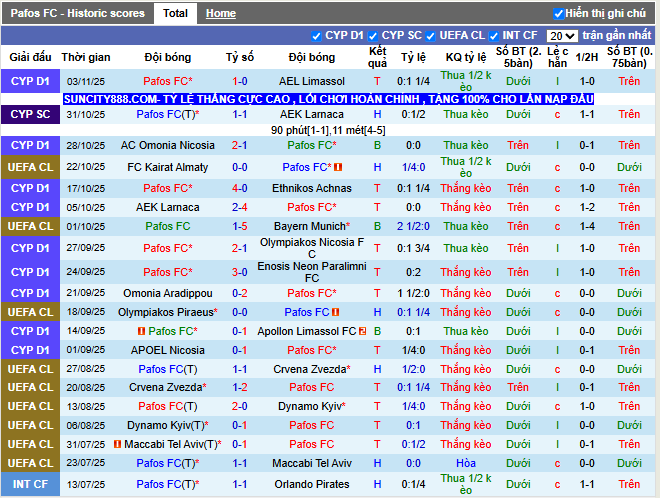Click UEFA CL badge for Bayern Munich match
The image size is (660, 498).
click(30, 226)
